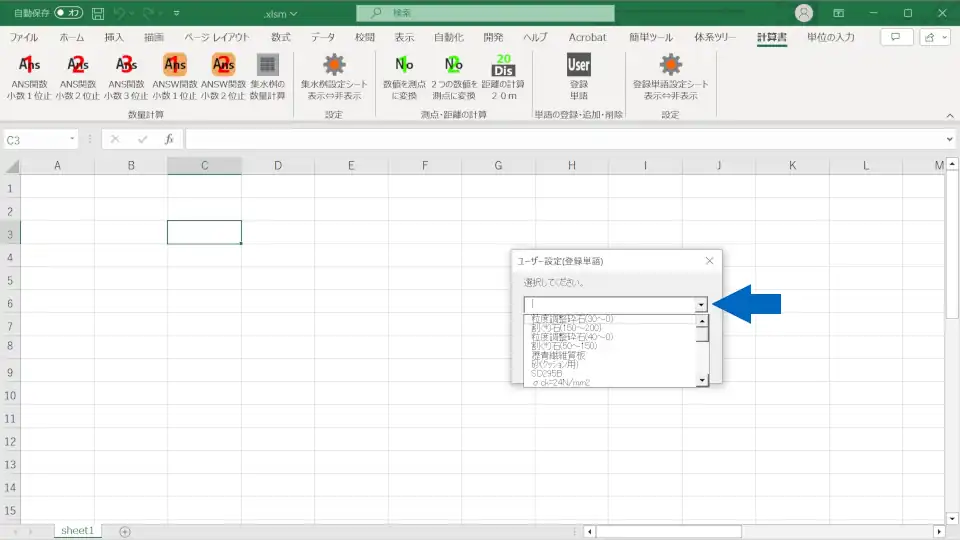Run ANS関数 小数2位止 quantity function
This screenshot has height=540, width=960.
[x=78, y=77]
